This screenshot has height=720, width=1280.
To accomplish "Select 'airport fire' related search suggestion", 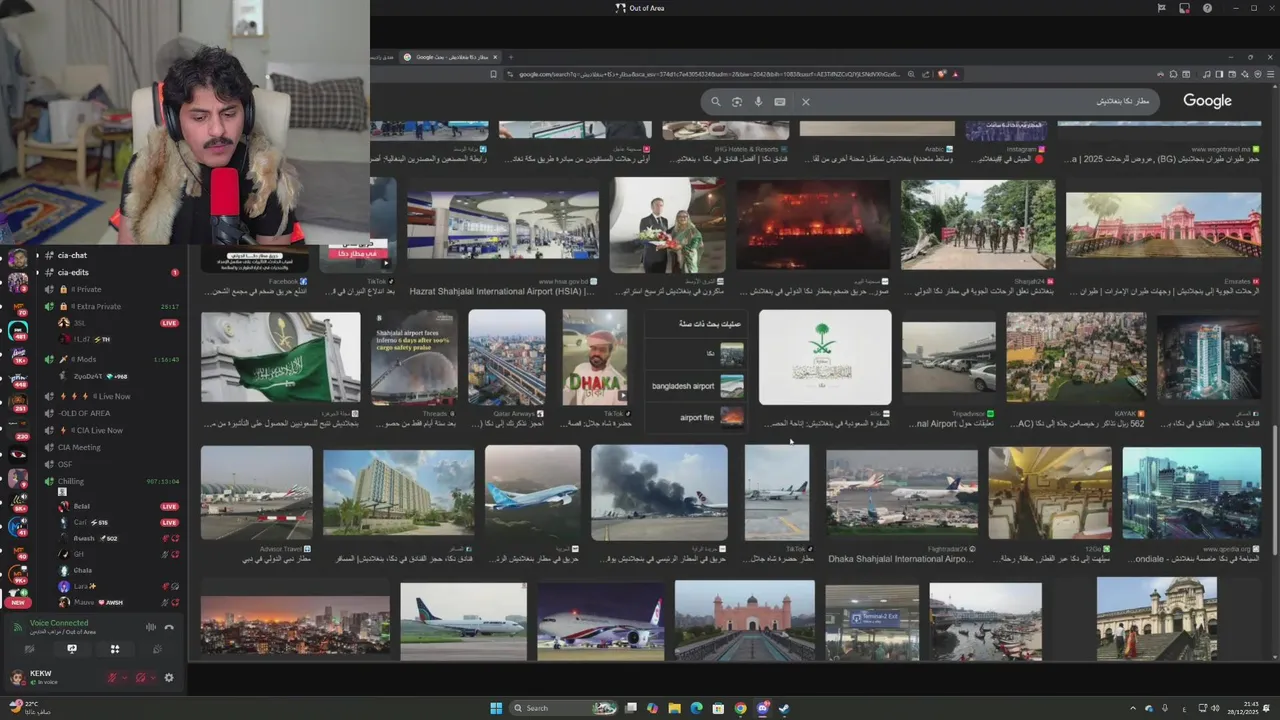I will pos(697,417).
